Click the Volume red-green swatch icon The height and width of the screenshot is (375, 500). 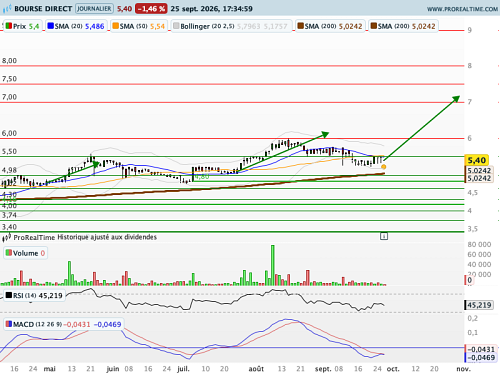click(x=9, y=253)
